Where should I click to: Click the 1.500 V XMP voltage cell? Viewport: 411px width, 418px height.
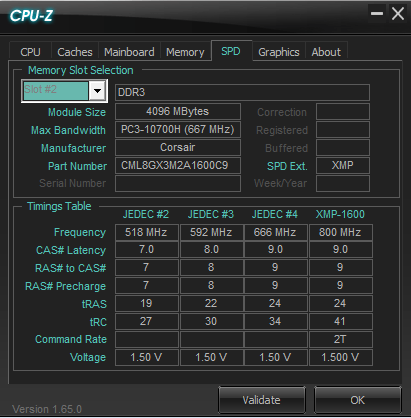coord(340,357)
